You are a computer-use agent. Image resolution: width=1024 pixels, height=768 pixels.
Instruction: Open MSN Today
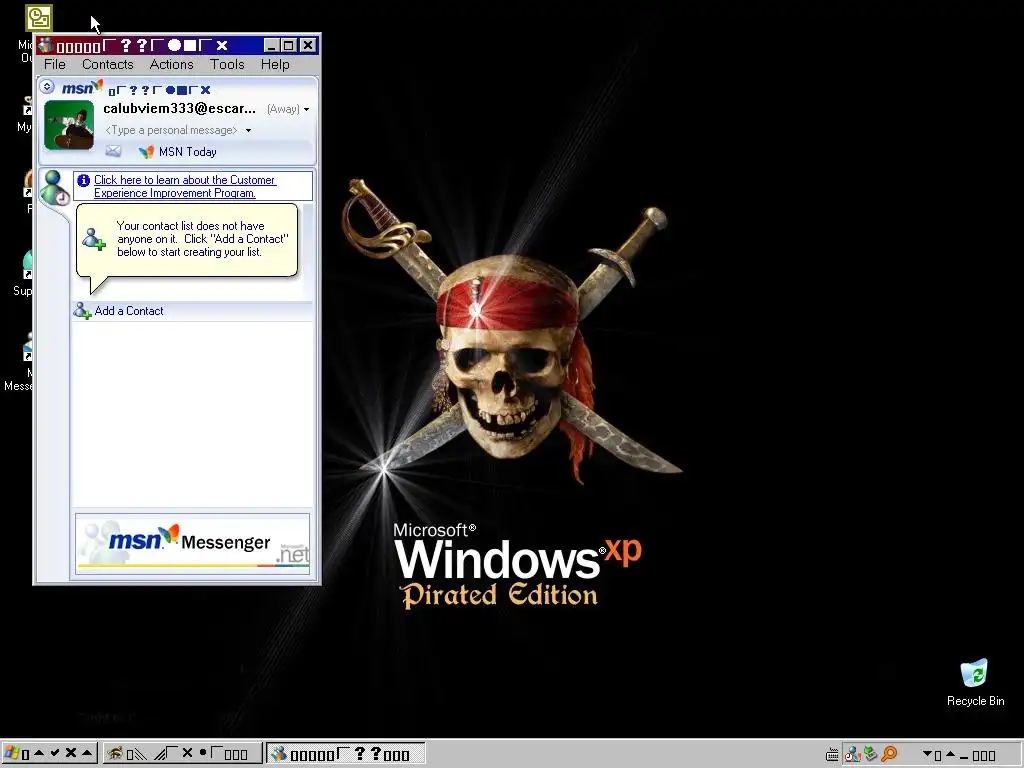coord(187,152)
